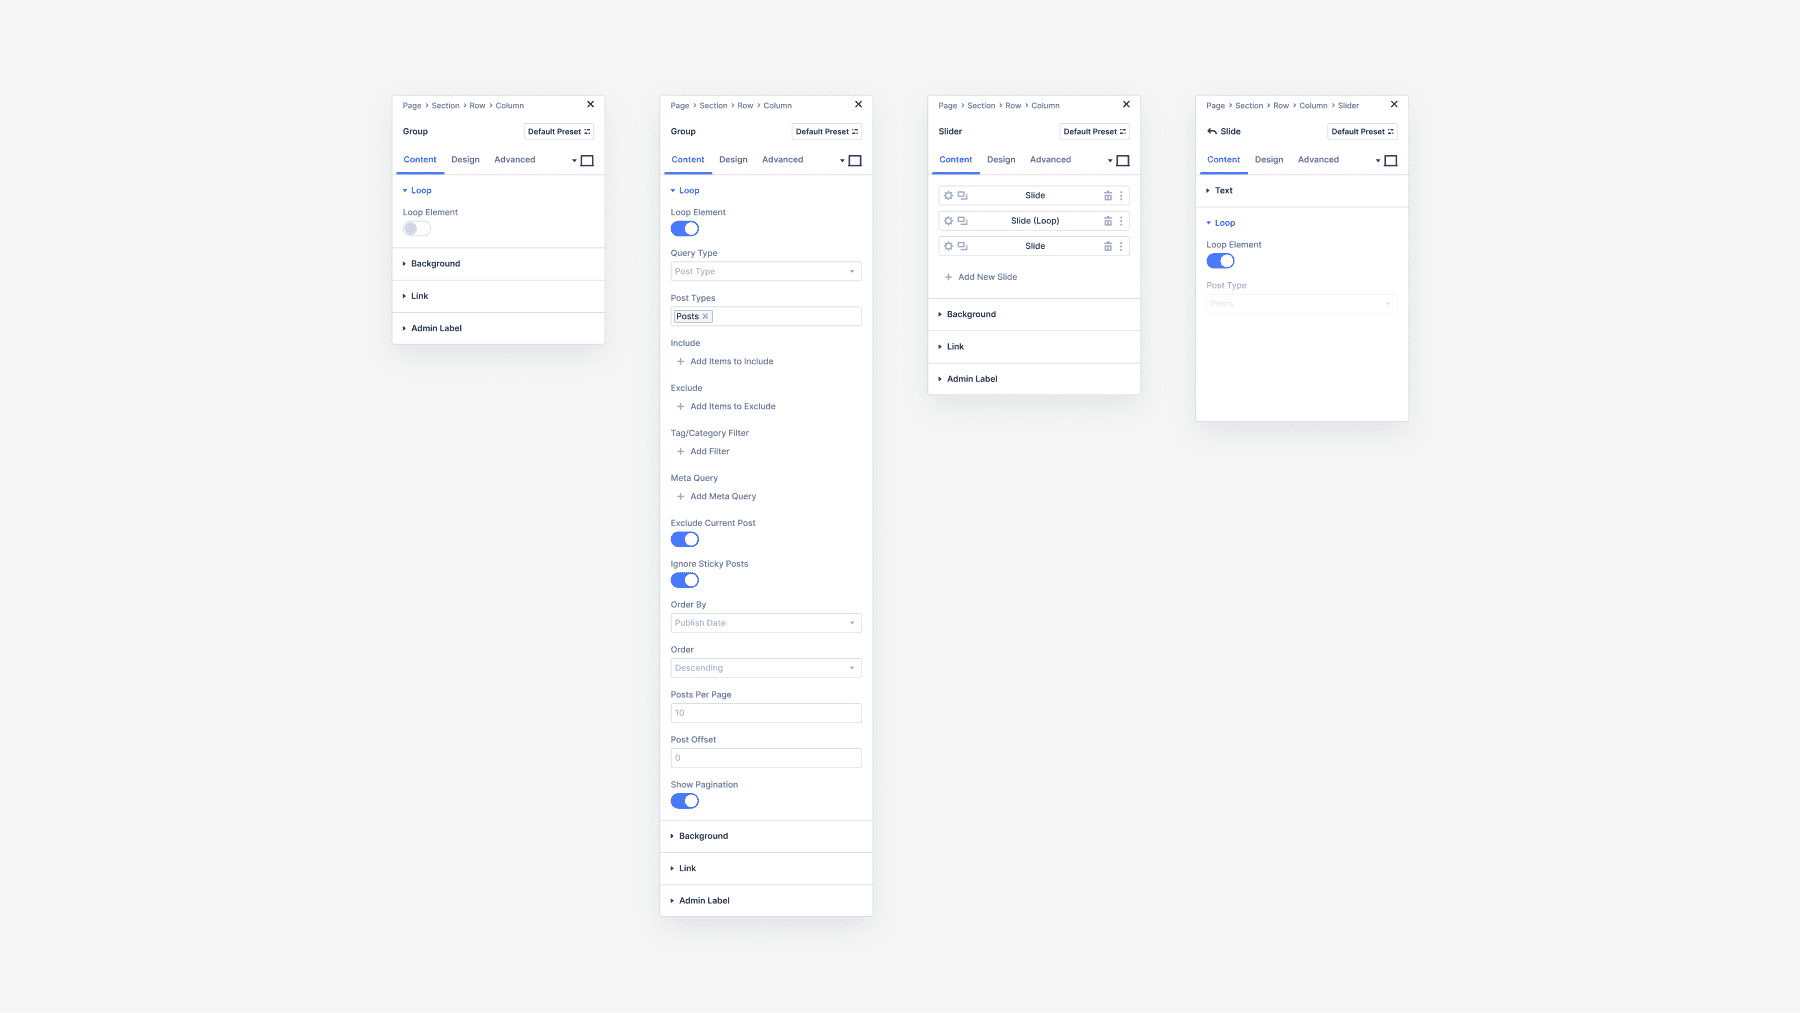Select the Content tab in the Slide panel
Image resolution: width=1800 pixels, height=1013 pixels.
pyautogui.click(x=1223, y=160)
